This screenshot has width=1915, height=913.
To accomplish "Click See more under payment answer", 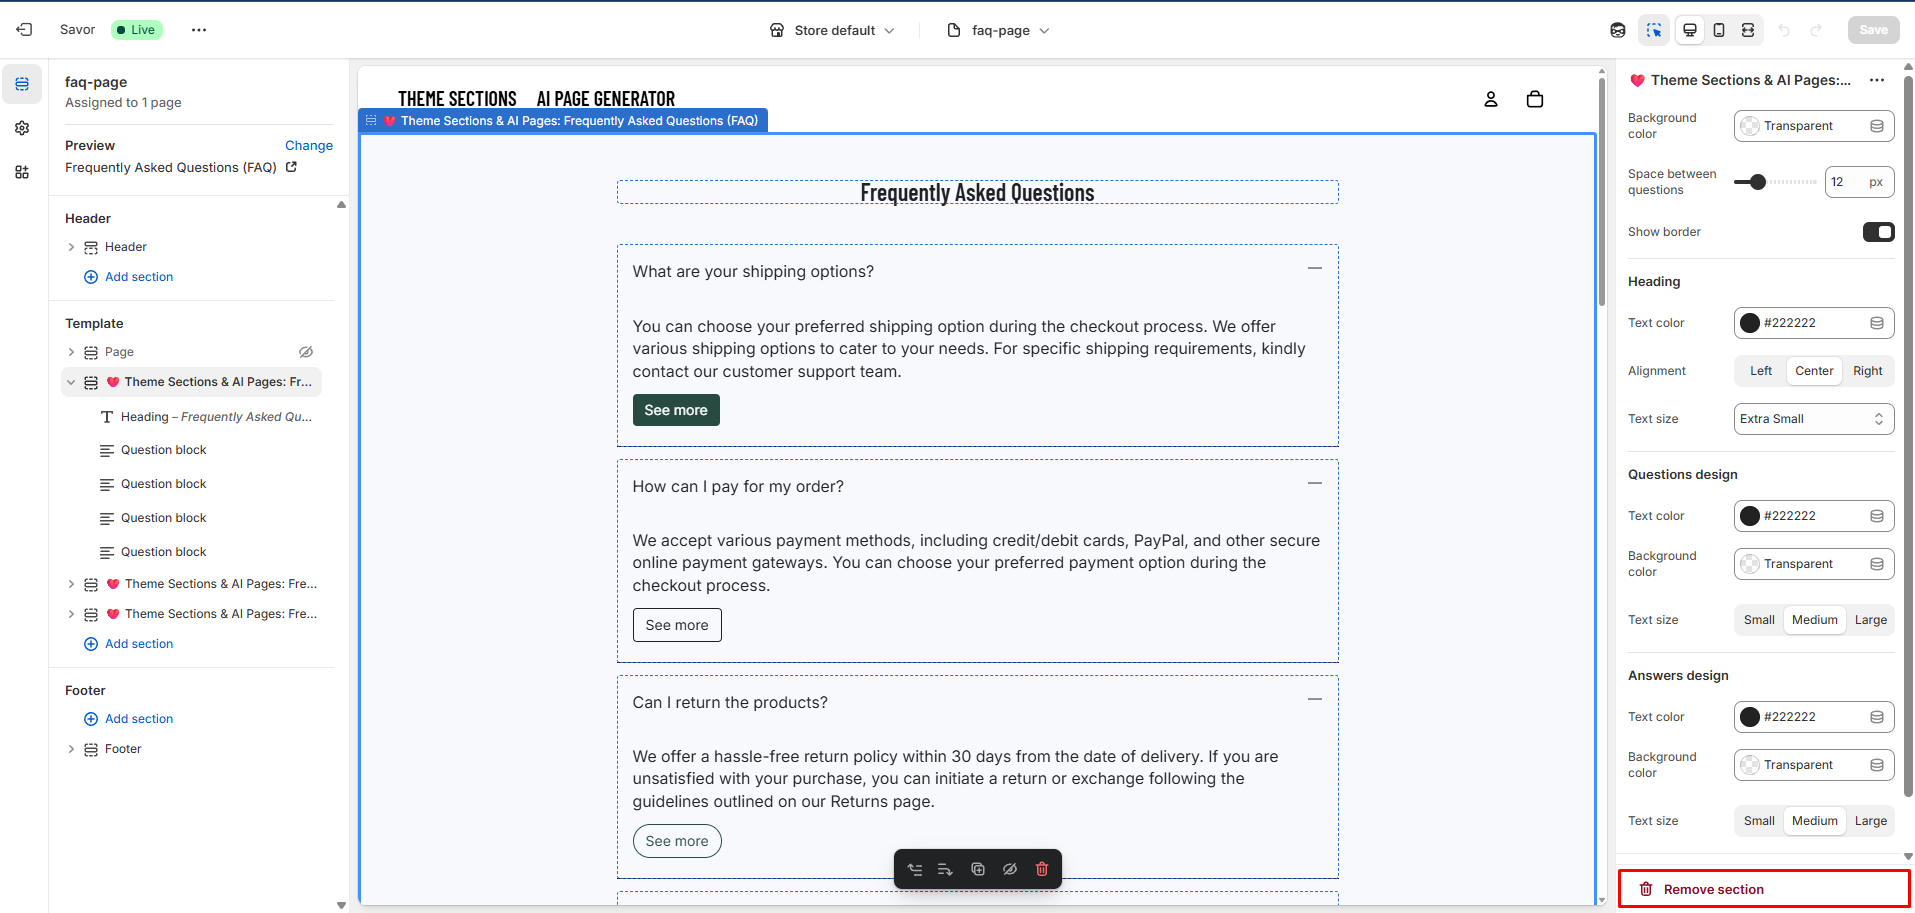I will tap(677, 625).
